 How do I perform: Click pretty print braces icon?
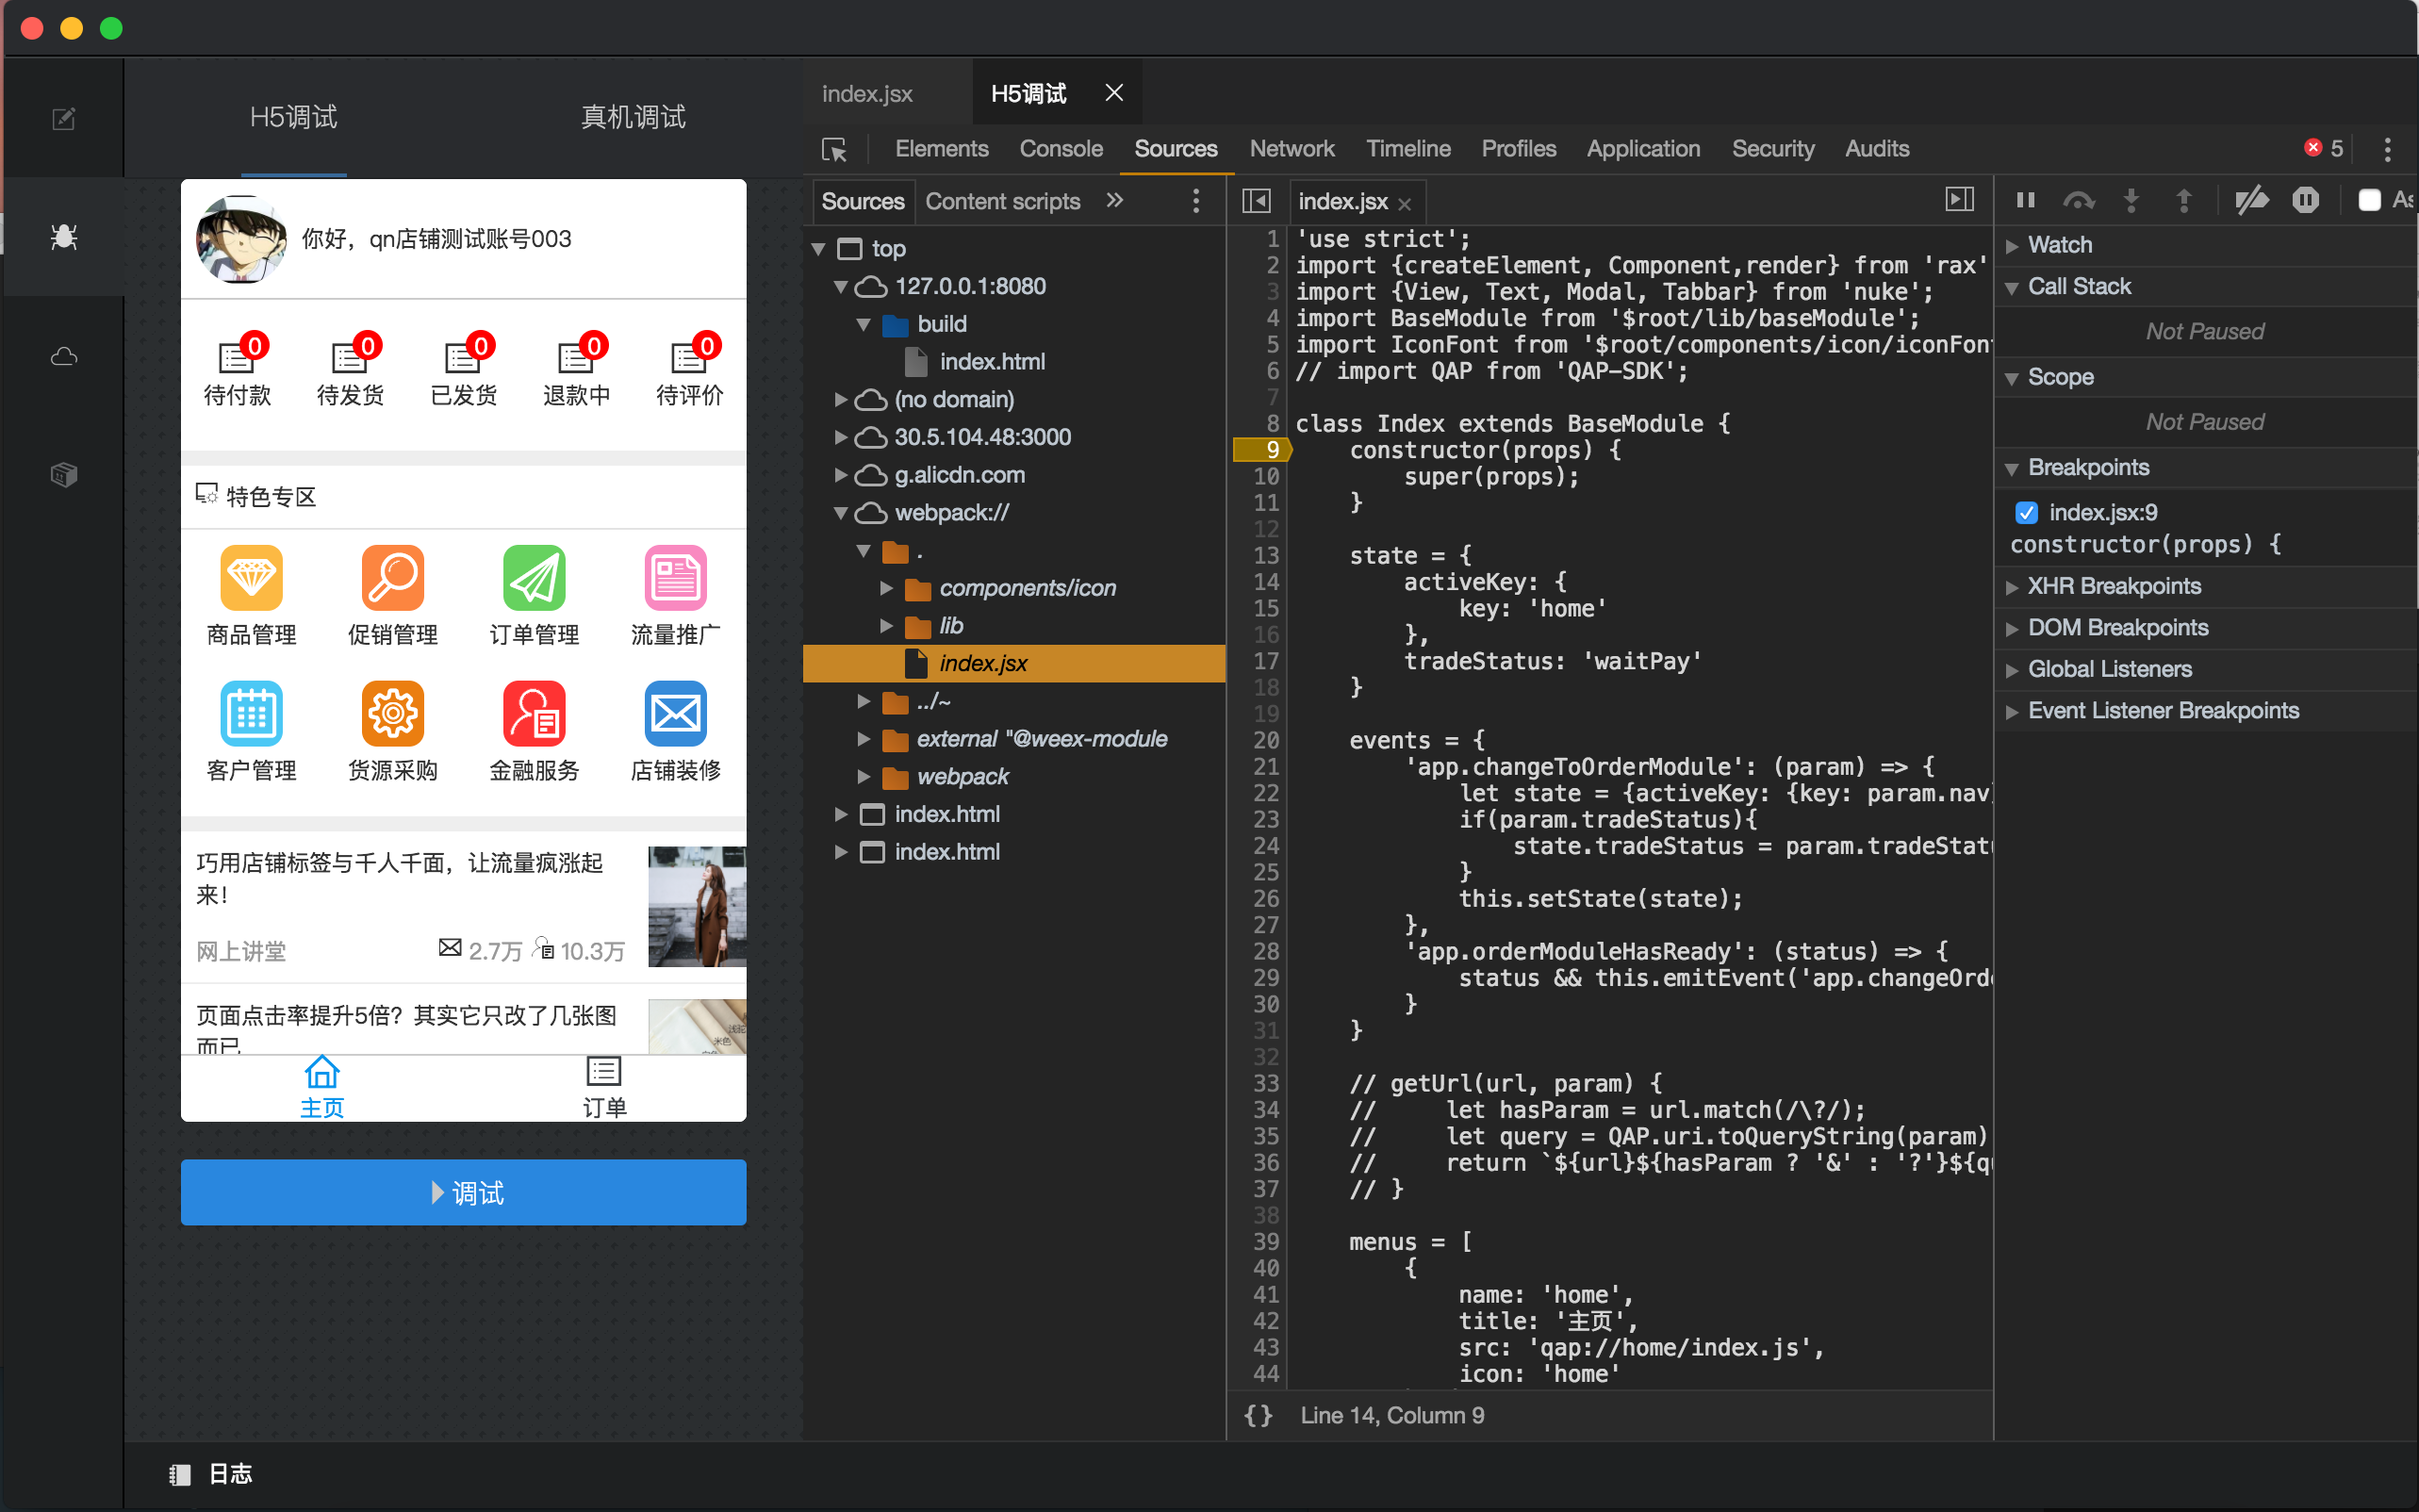[x=1258, y=1415]
